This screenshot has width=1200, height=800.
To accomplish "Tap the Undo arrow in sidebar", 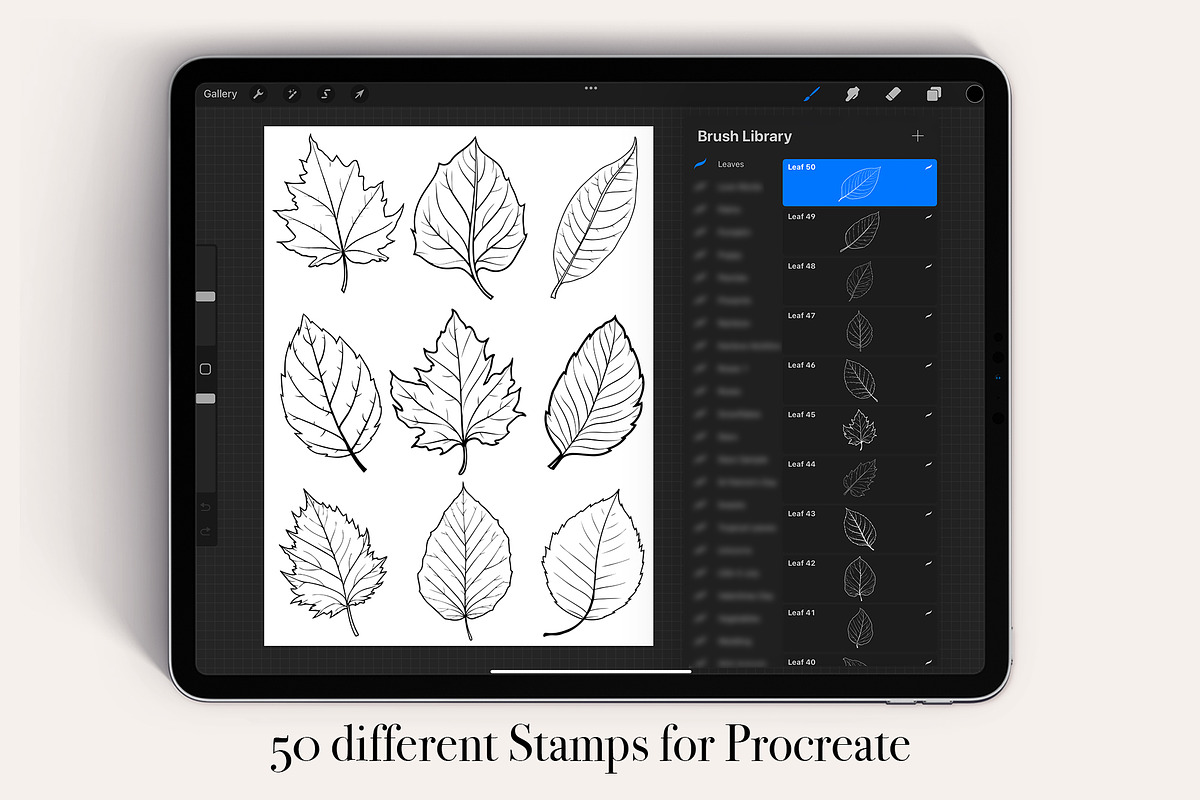I will (205, 507).
